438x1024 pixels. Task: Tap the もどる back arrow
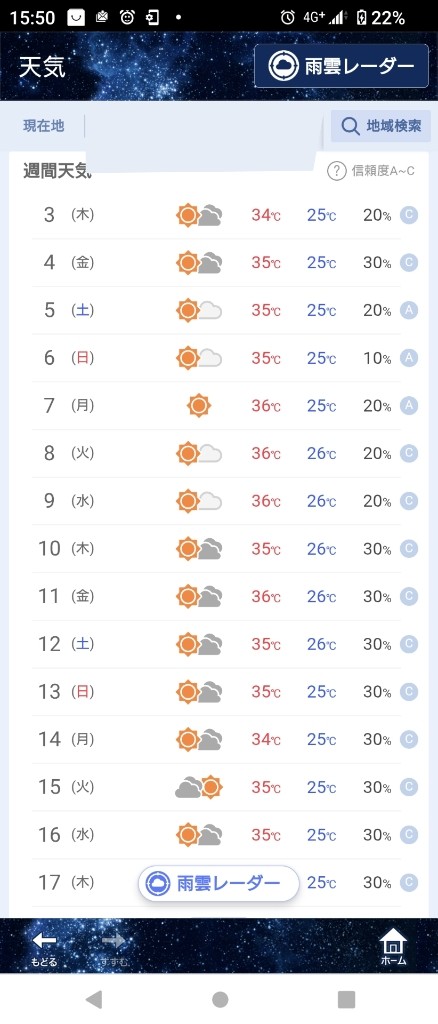click(44, 948)
